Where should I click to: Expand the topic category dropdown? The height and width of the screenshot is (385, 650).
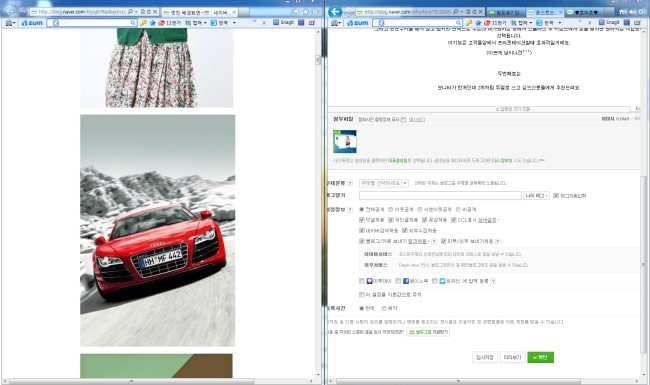pos(384,183)
